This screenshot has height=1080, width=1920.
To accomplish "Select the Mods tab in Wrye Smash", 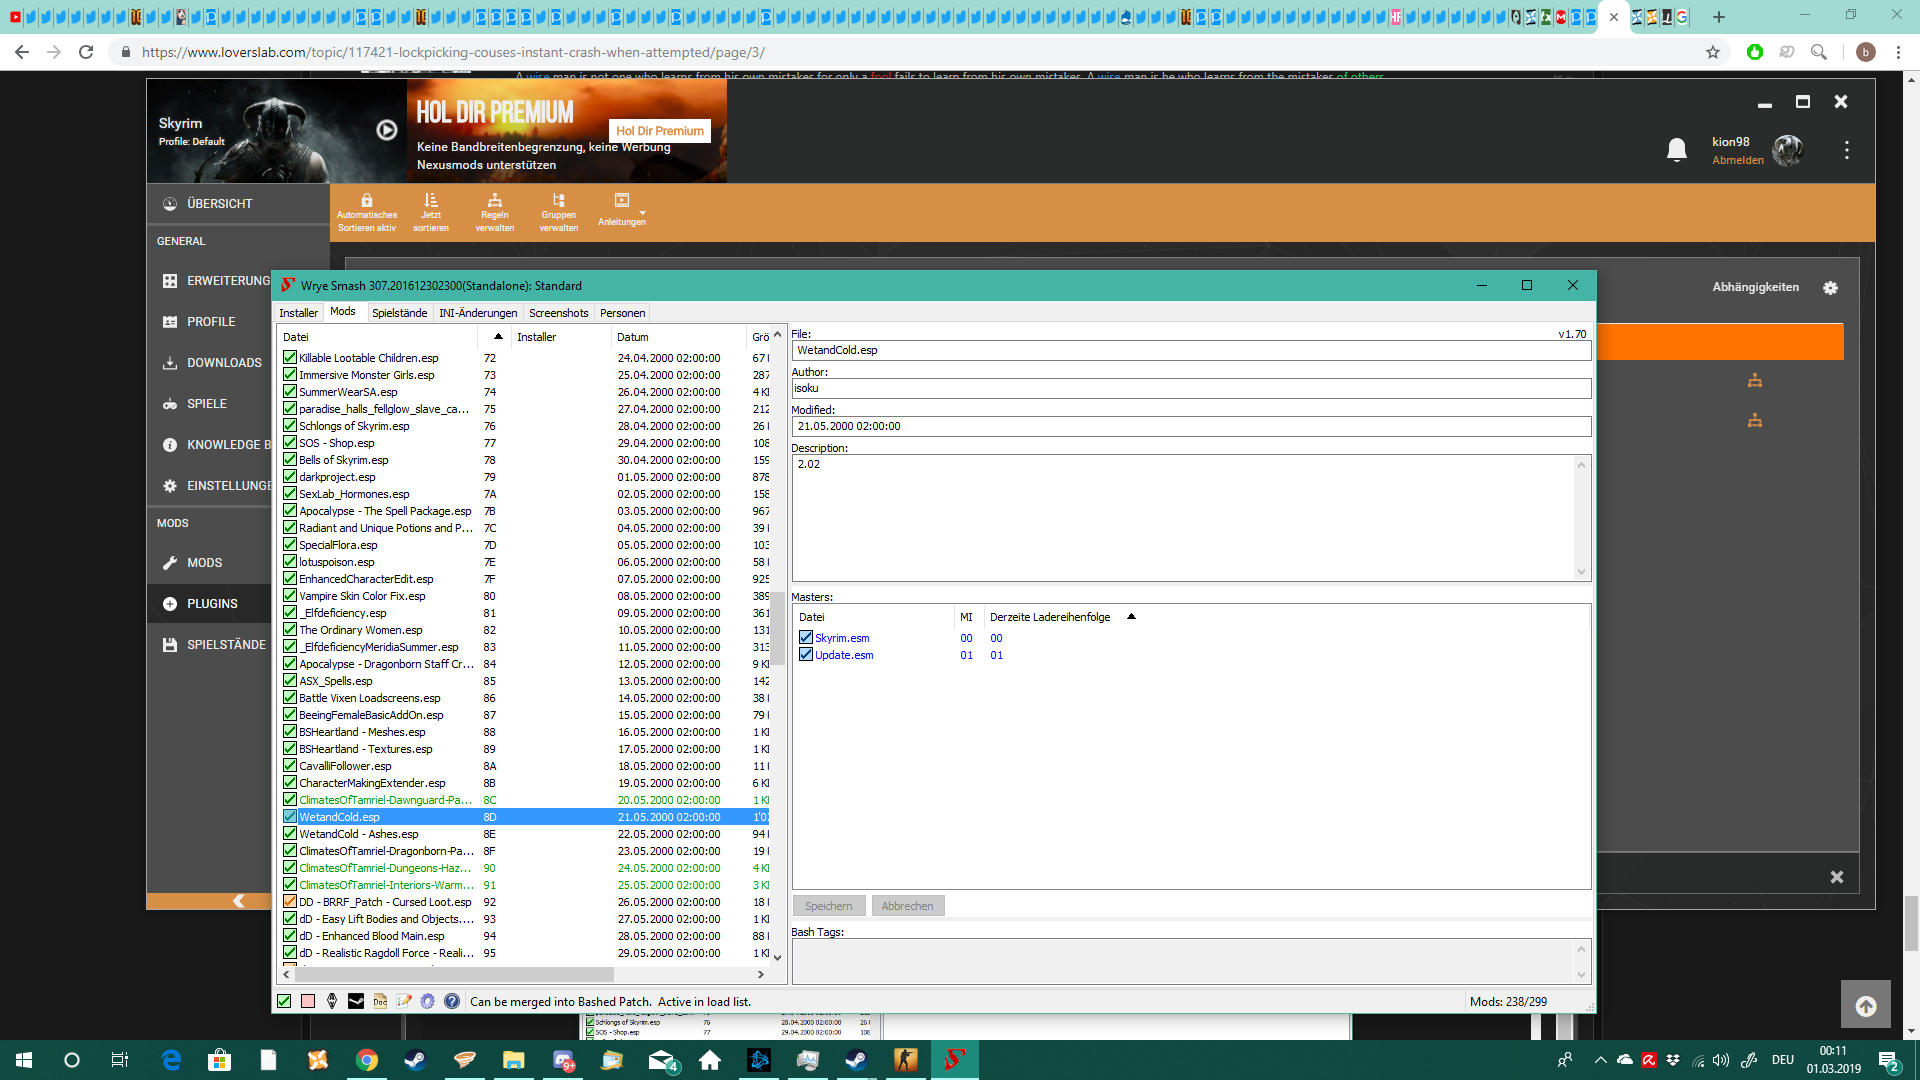I will pyautogui.click(x=343, y=312).
